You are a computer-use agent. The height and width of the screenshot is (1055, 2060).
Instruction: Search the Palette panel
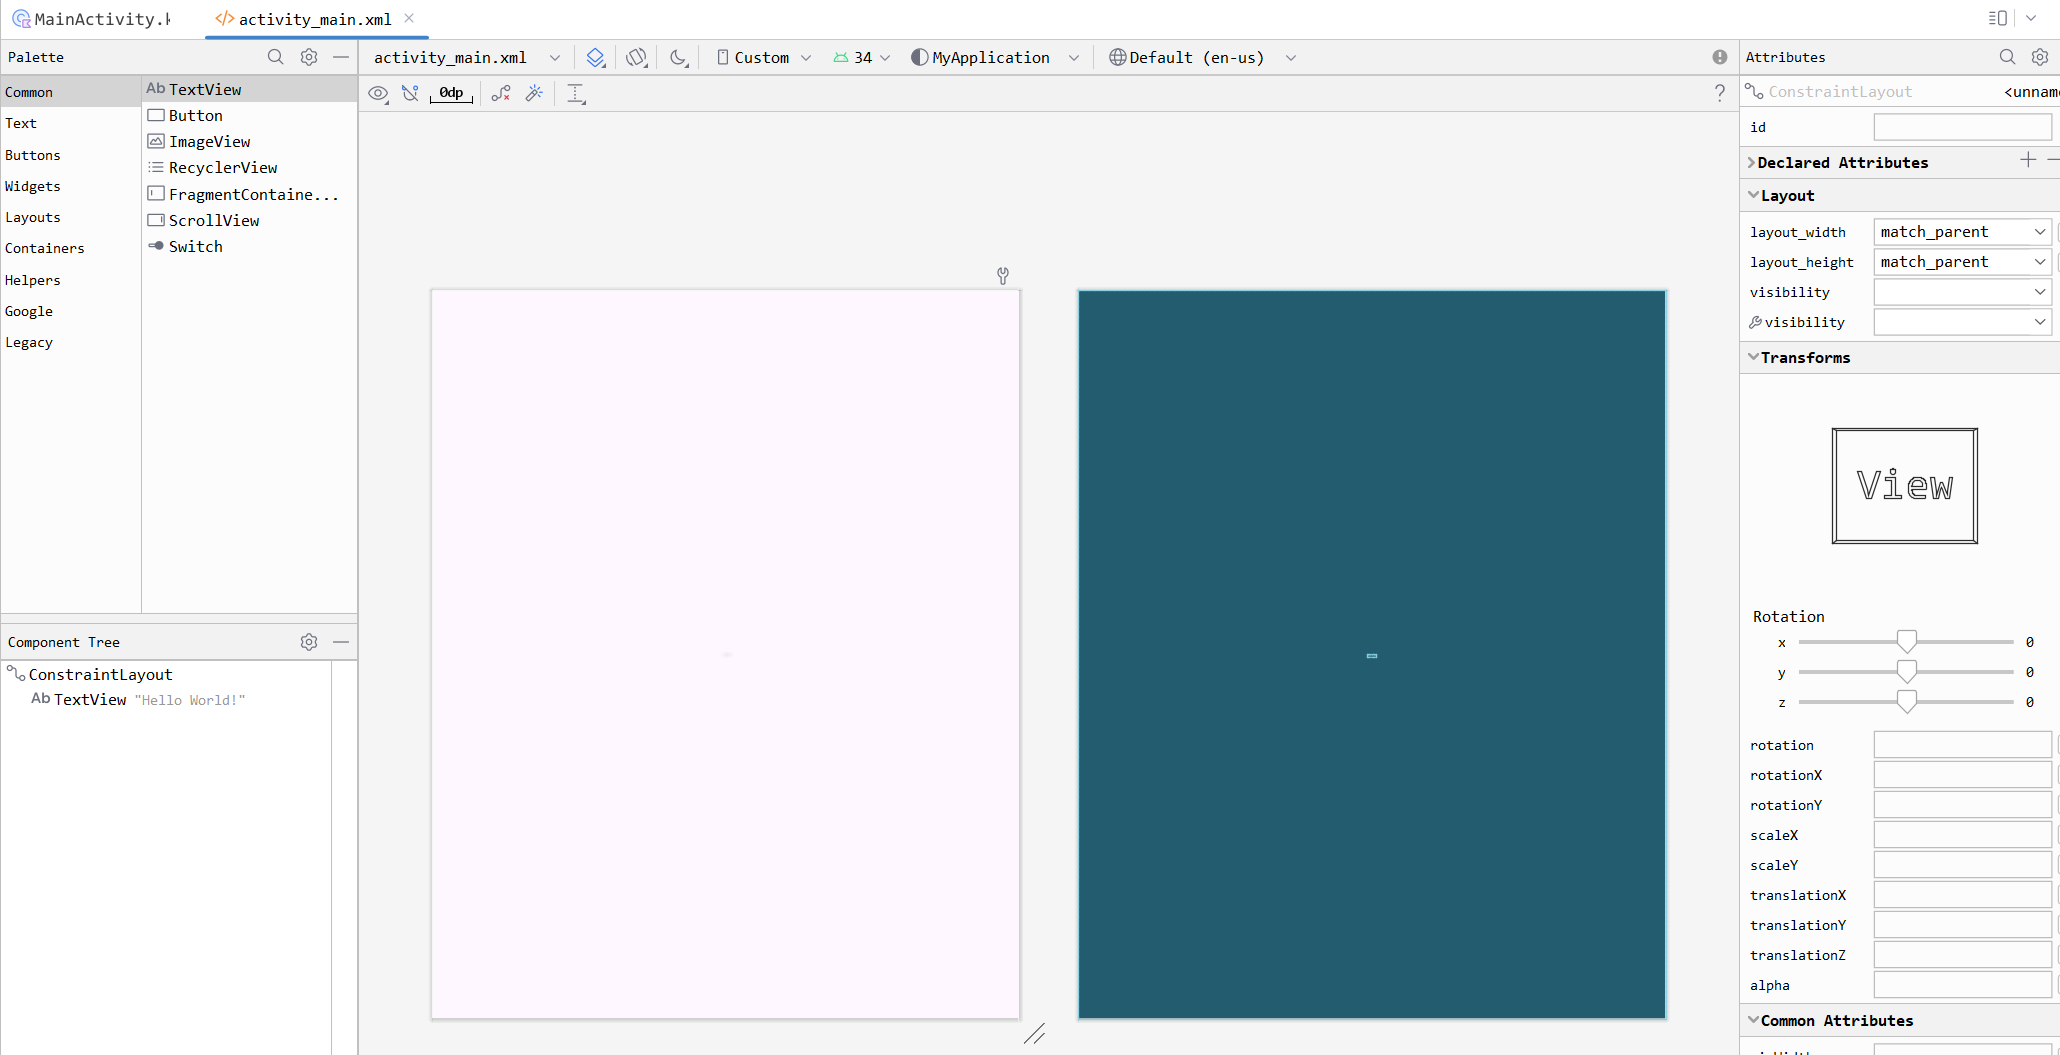click(275, 57)
